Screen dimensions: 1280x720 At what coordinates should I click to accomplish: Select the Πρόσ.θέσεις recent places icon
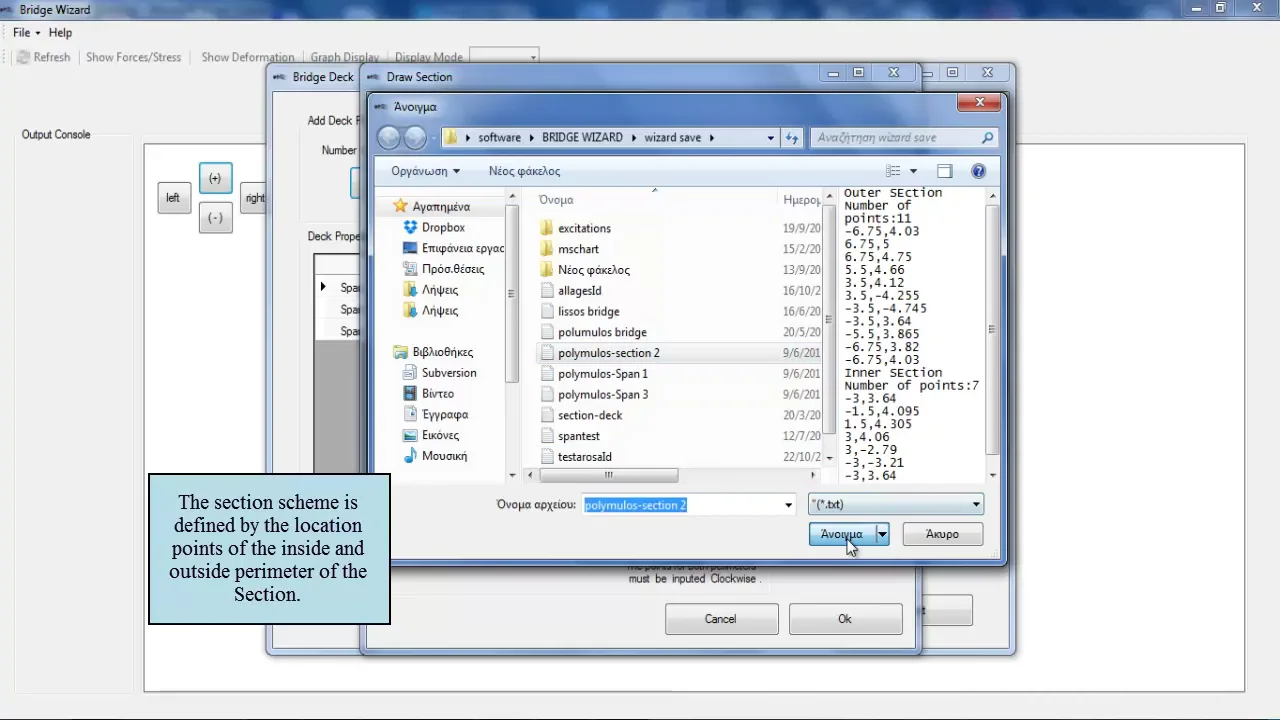[x=410, y=269]
